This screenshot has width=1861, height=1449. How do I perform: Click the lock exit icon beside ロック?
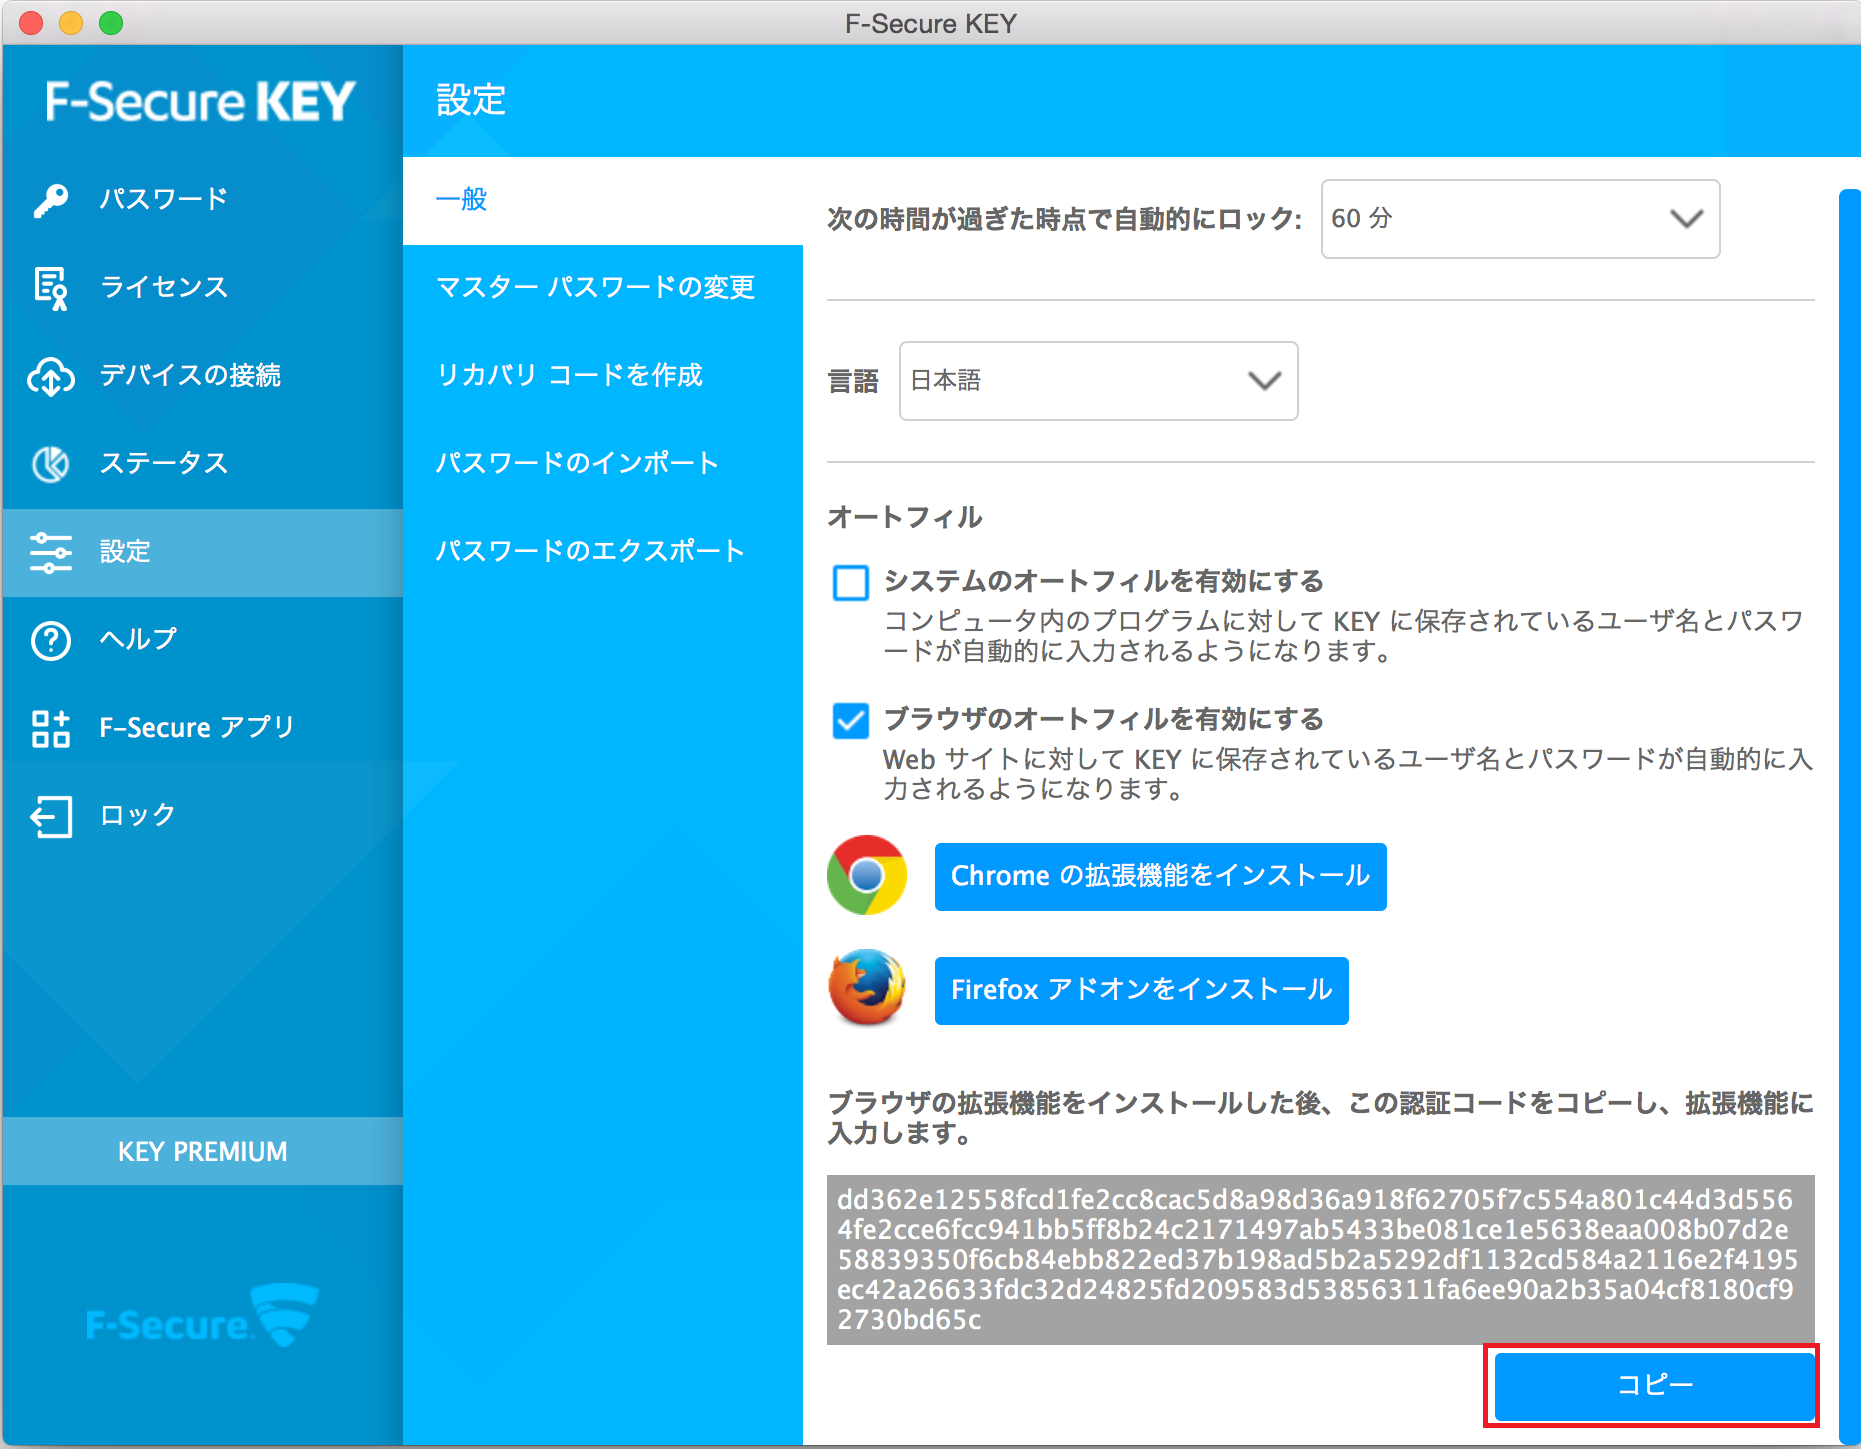point(50,816)
